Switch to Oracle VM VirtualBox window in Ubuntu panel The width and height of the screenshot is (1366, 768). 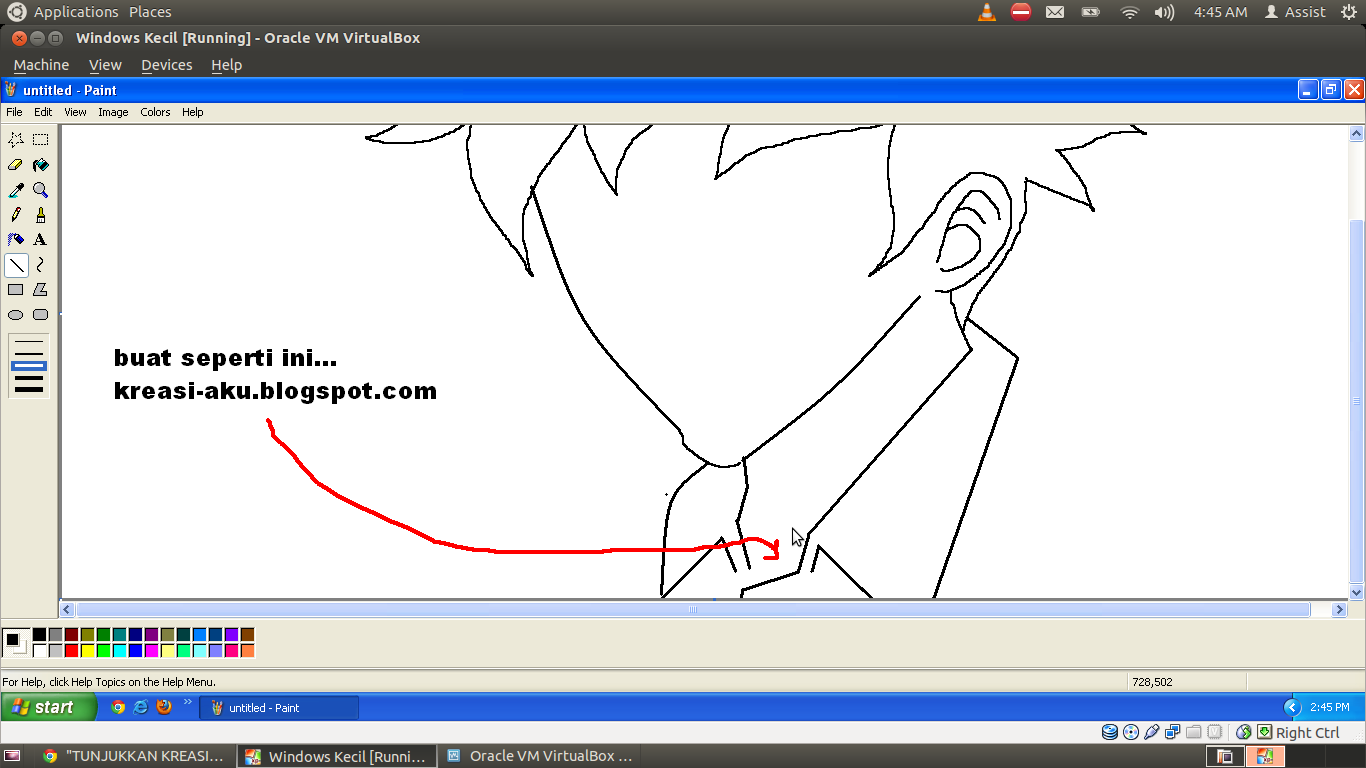click(x=539, y=756)
